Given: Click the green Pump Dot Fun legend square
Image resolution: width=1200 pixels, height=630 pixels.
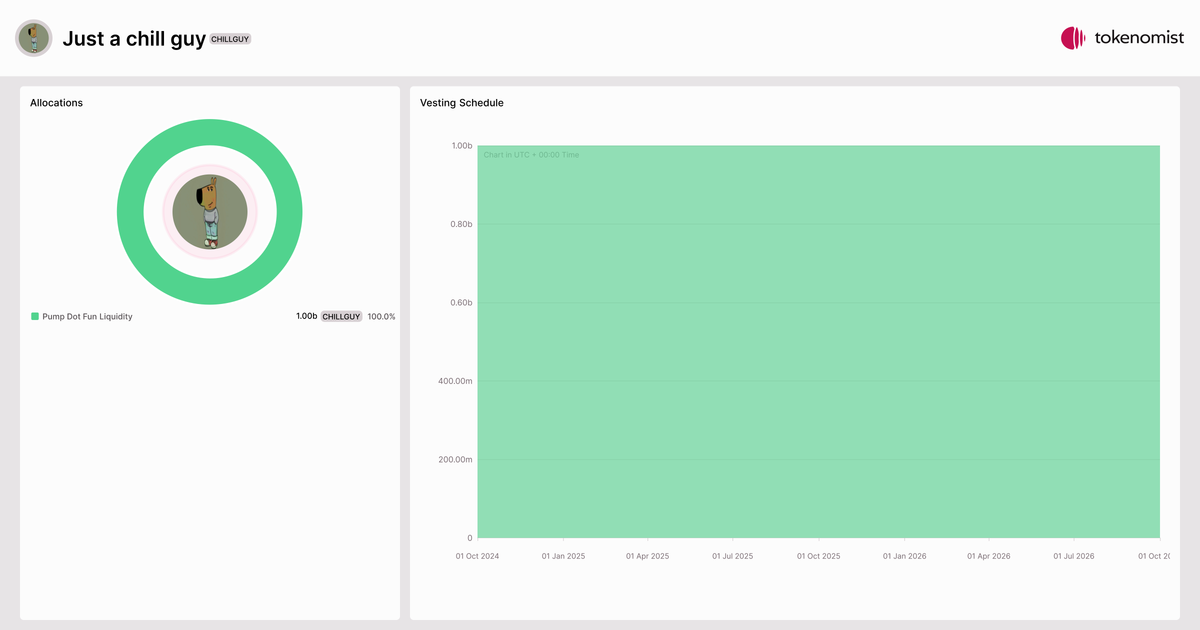Looking at the screenshot, I should [35, 316].
